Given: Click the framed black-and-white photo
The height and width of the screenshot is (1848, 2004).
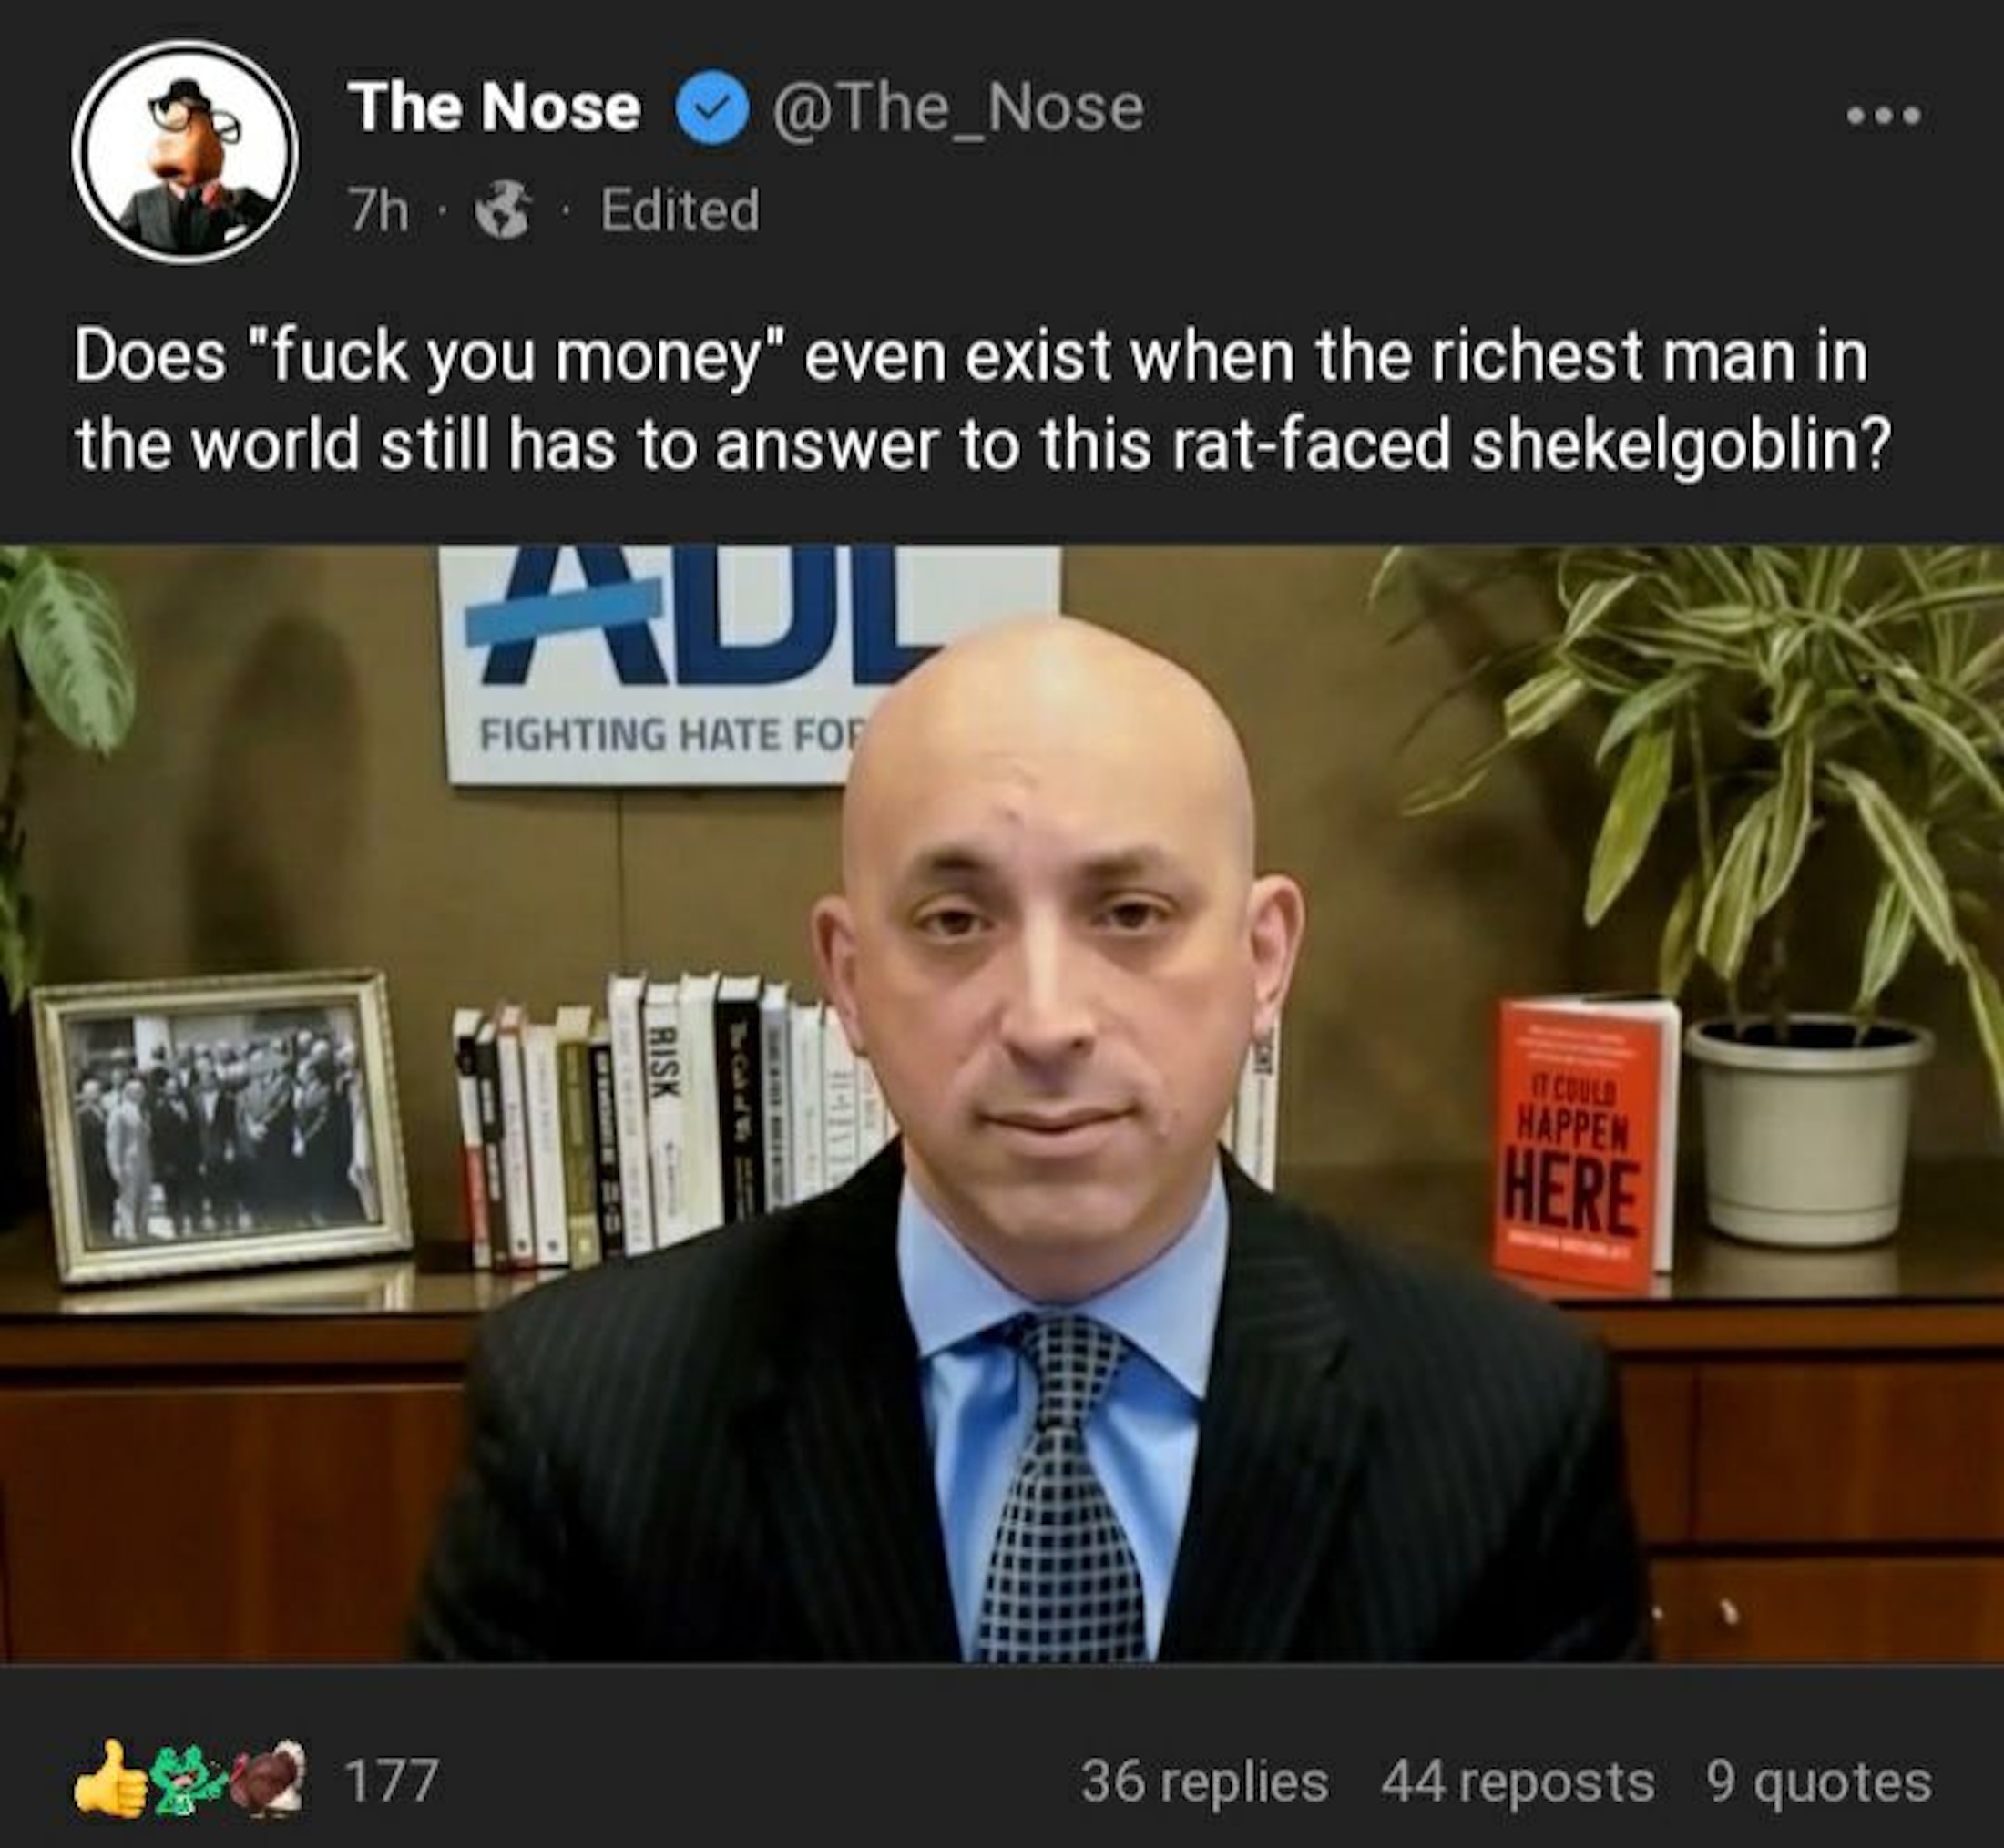Looking at the screenshot, I should point(223,1125).
